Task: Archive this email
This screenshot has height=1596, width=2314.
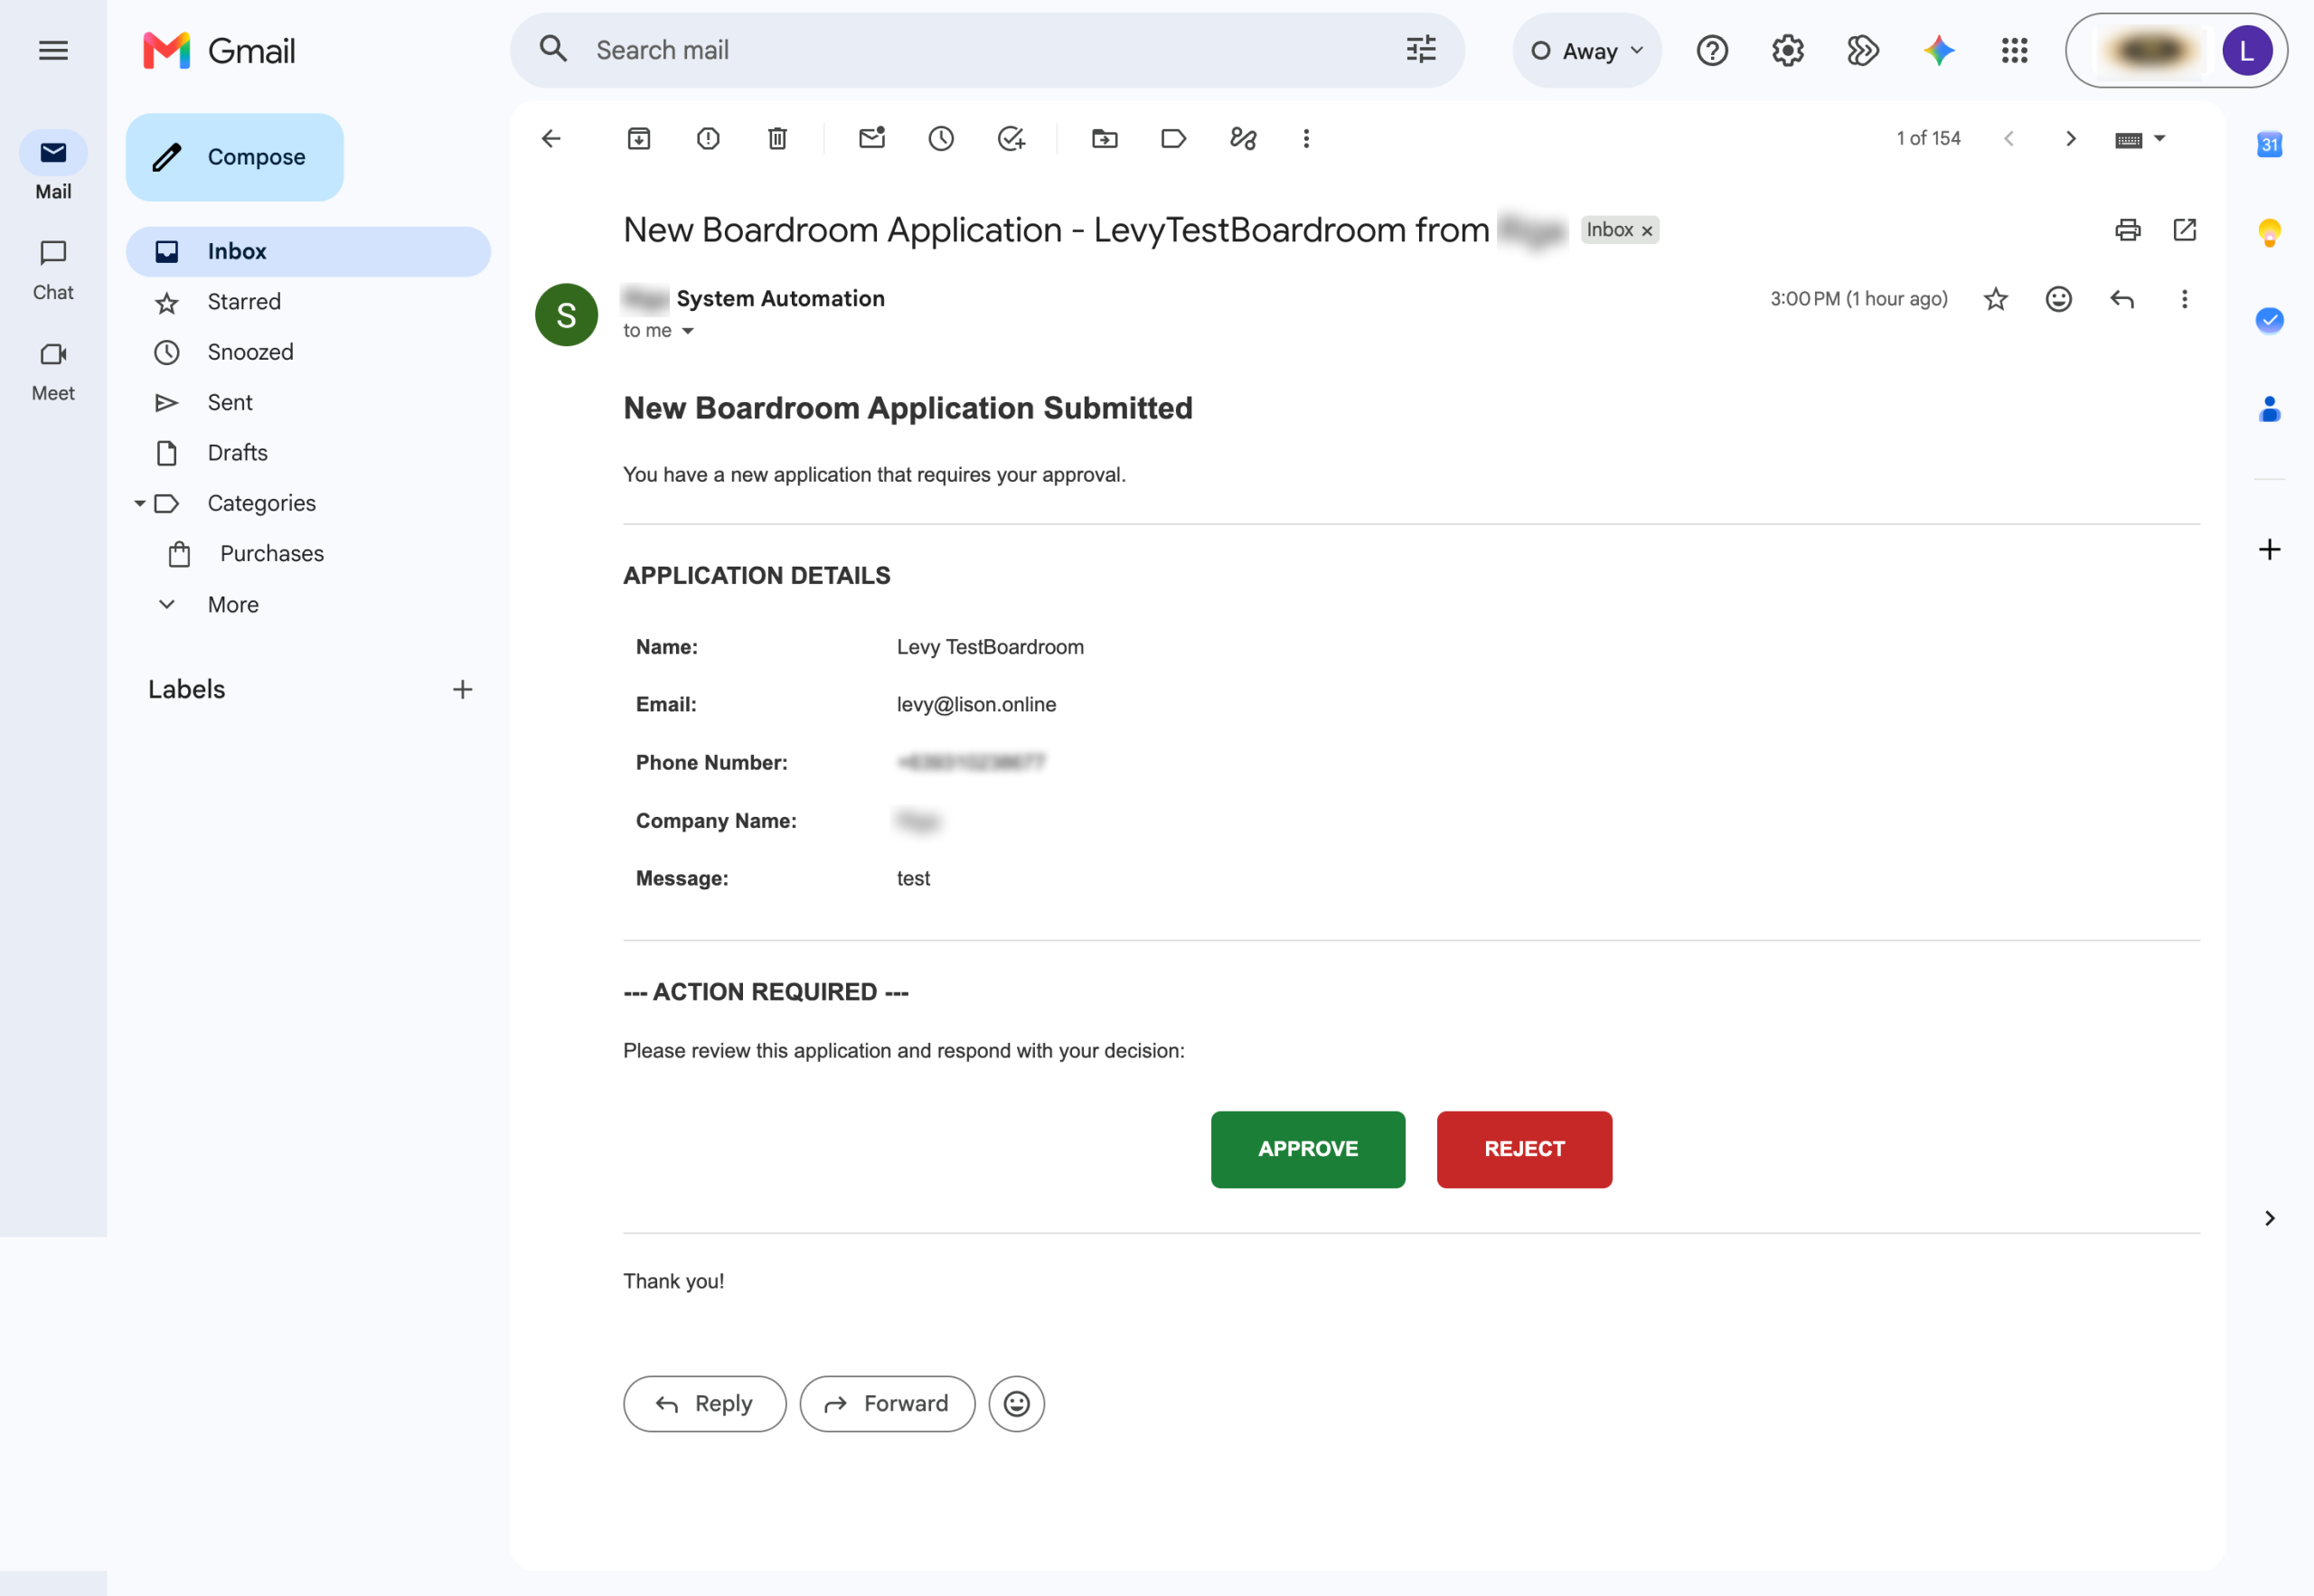Action: (639, 138)
